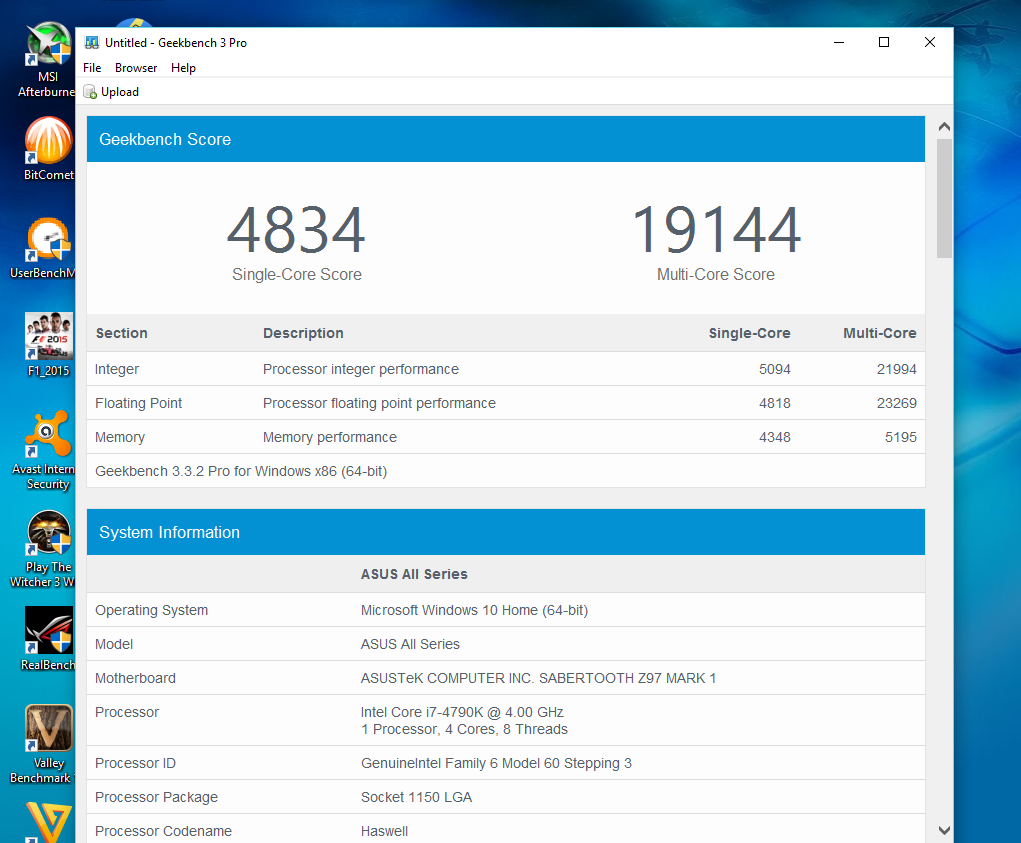
Task: Click the Processor integer performance description
Action: tap(361, 369)
